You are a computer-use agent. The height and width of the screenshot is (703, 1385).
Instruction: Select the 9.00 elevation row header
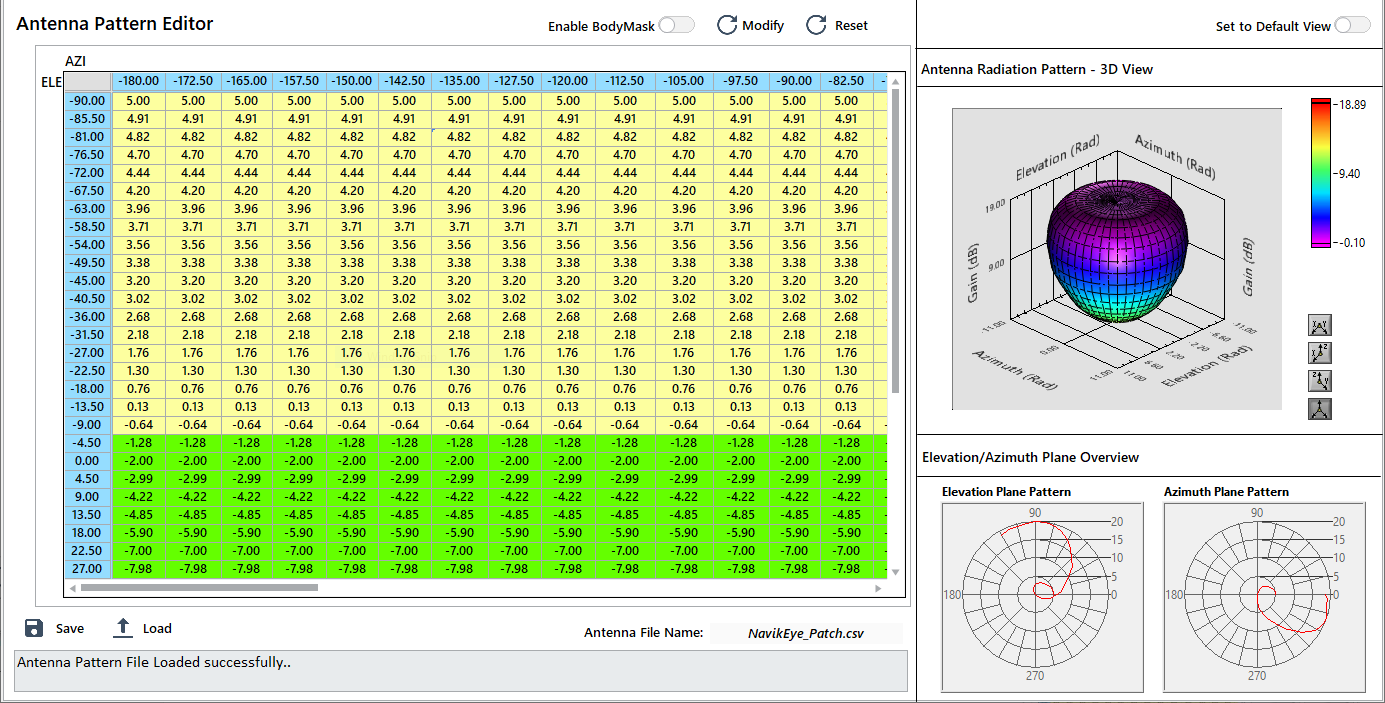pyautogui.click(x=88, y=496)
